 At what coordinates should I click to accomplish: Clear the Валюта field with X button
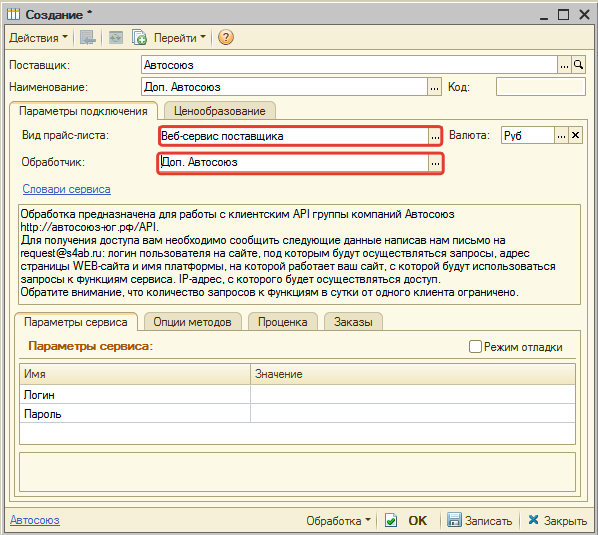click(575, 135)
